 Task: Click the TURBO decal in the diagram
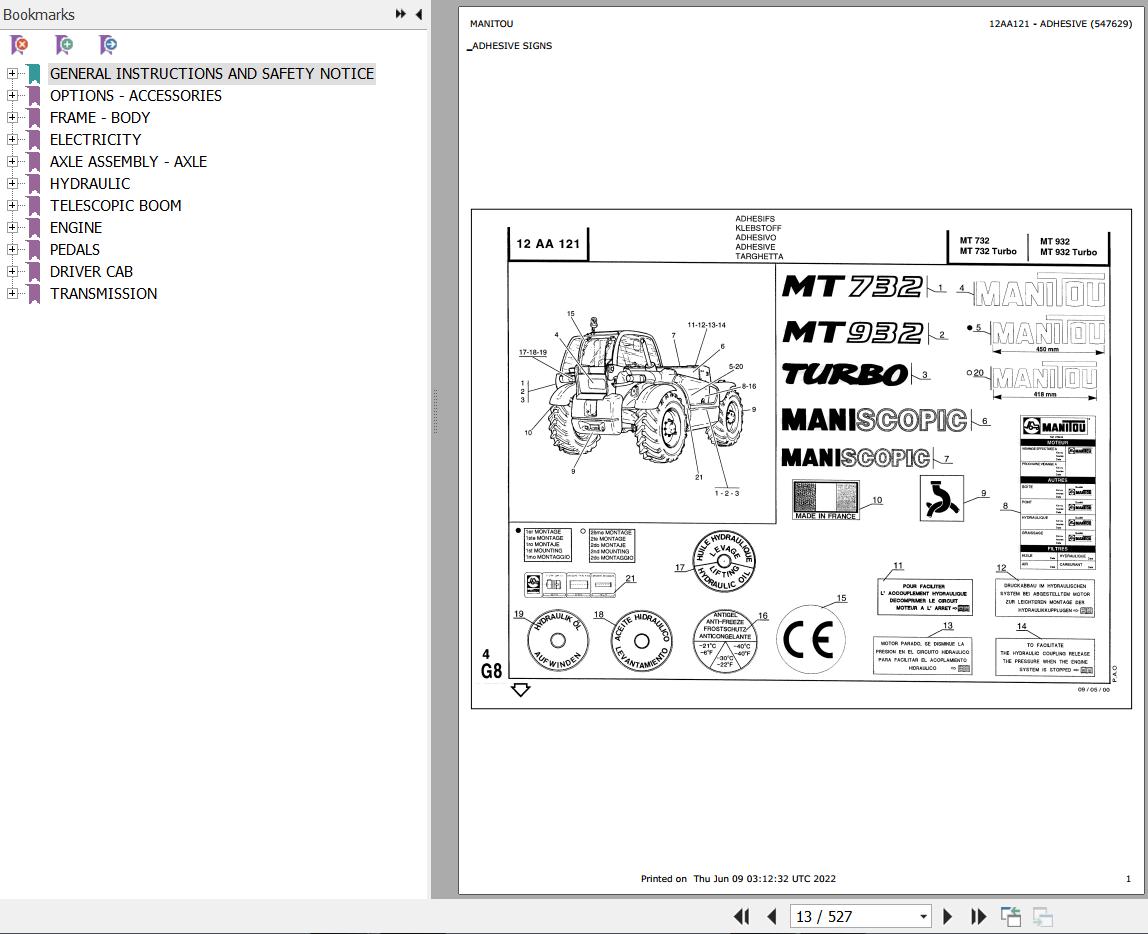click(845, 374)
